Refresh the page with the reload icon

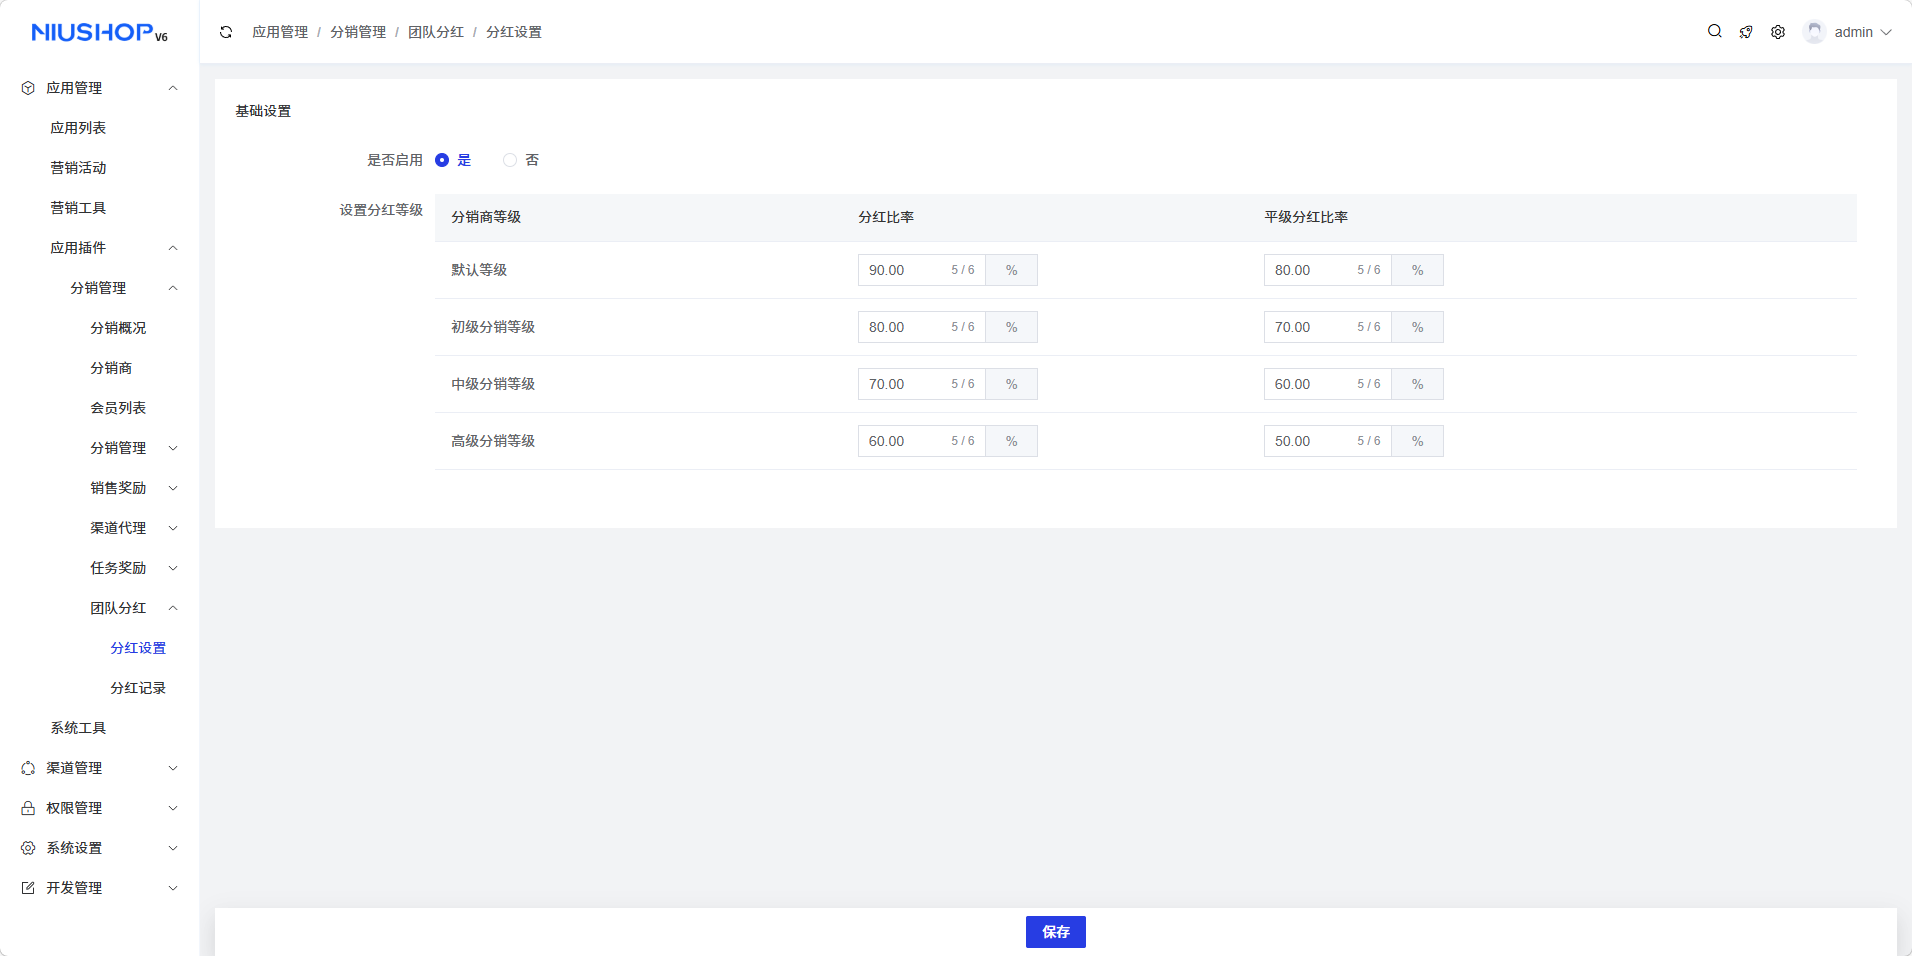click(226, 32)
